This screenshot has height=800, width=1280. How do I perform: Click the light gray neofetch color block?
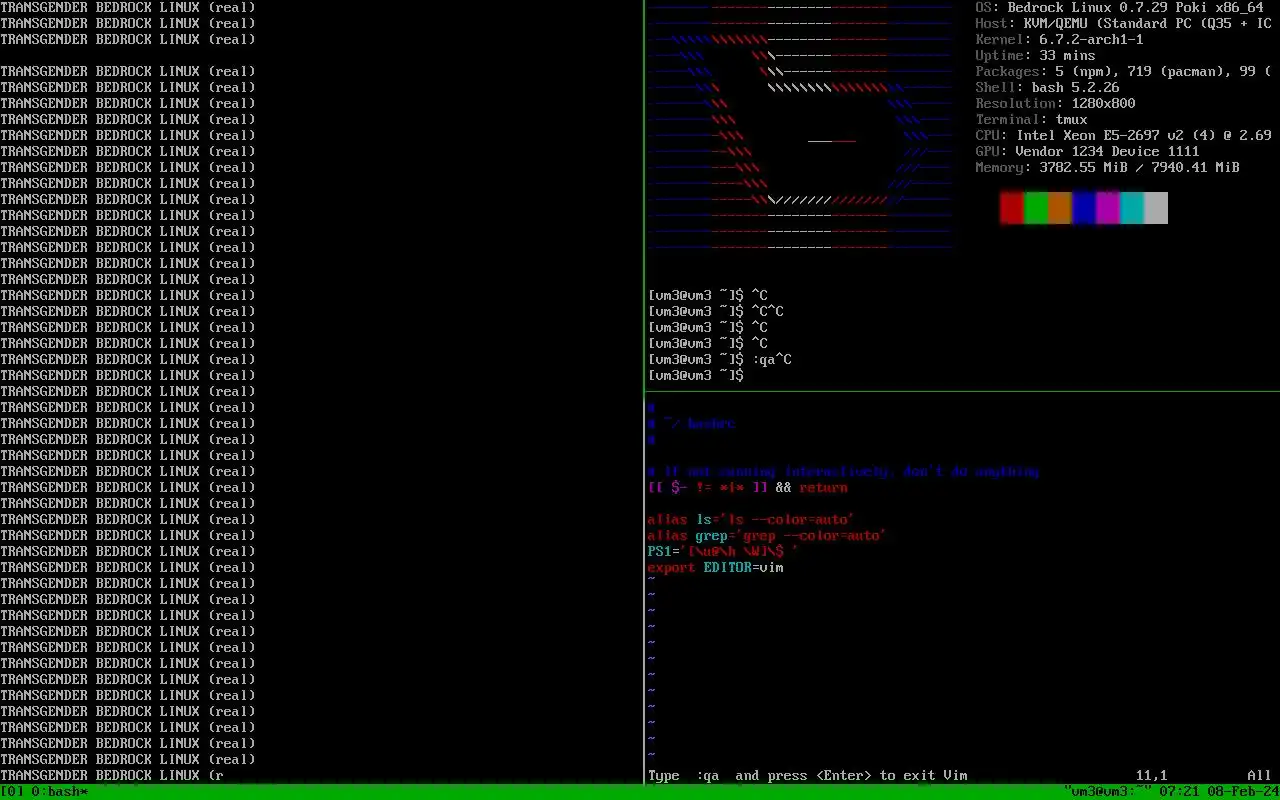tap(1155, 208)
